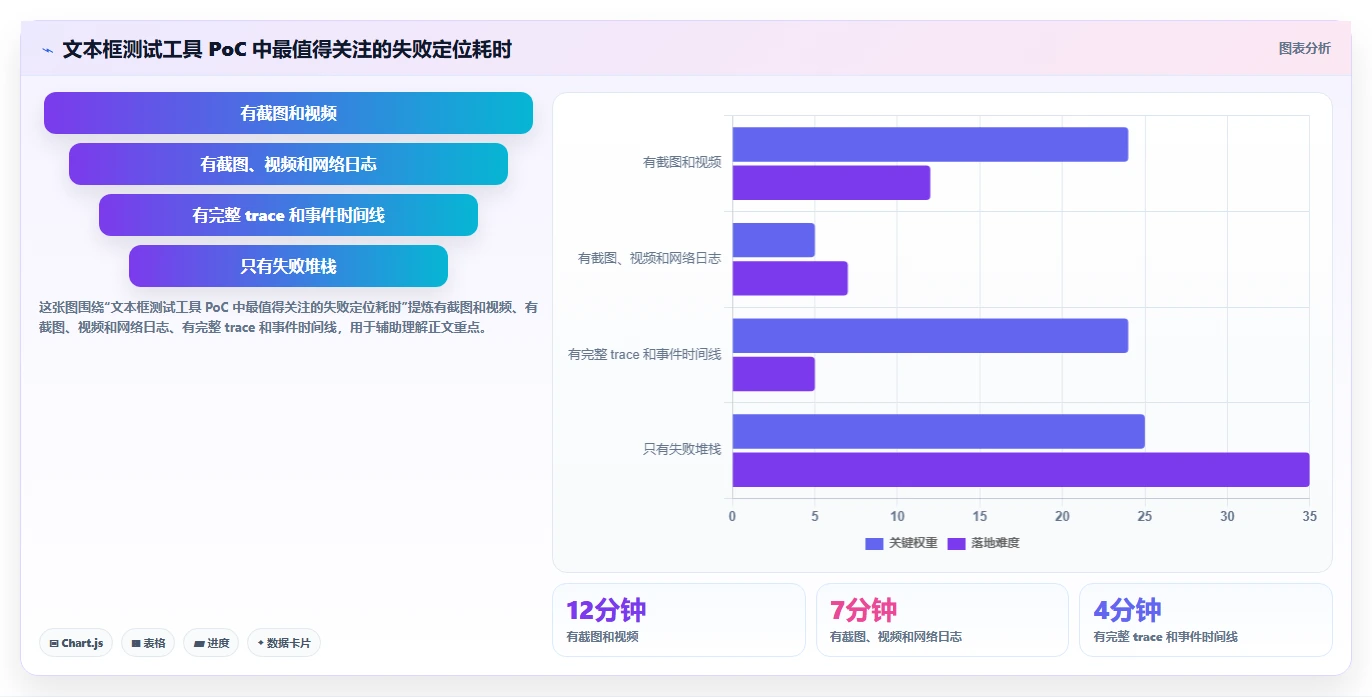Click the 关键权重 bar for 有完整 trace 和事件时间线
This screenshot has height=697, width=1372.
(930, 336)
